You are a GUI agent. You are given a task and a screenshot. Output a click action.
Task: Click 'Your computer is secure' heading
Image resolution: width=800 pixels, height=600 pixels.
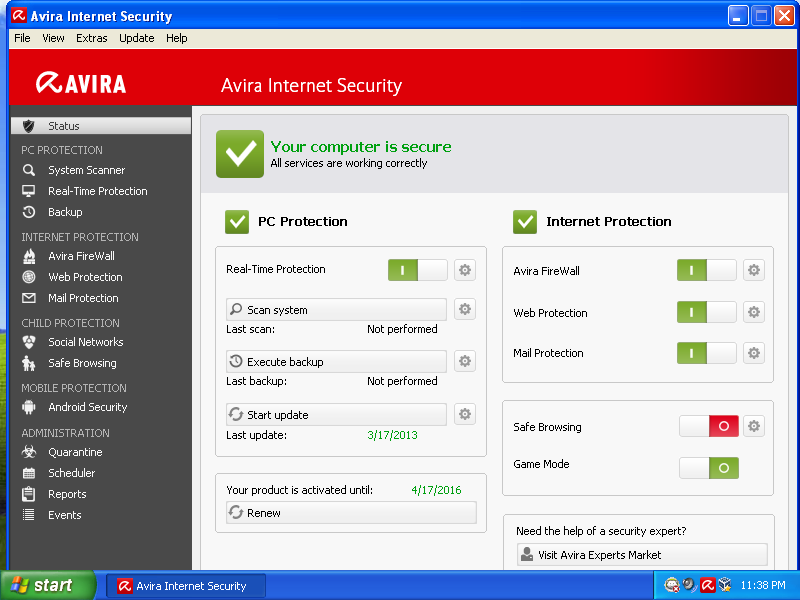(361, 147)
